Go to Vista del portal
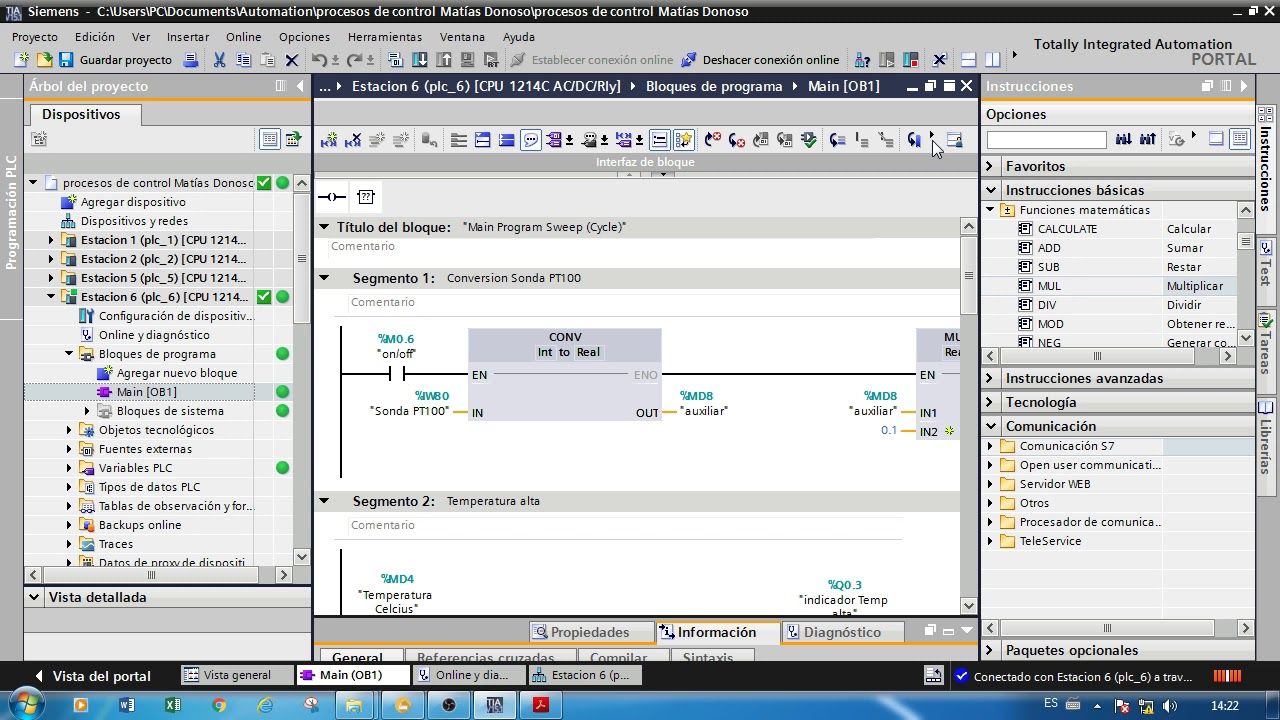Image resolution: width=1280 pixels, height=720 pixels. (x=92, y=676)
